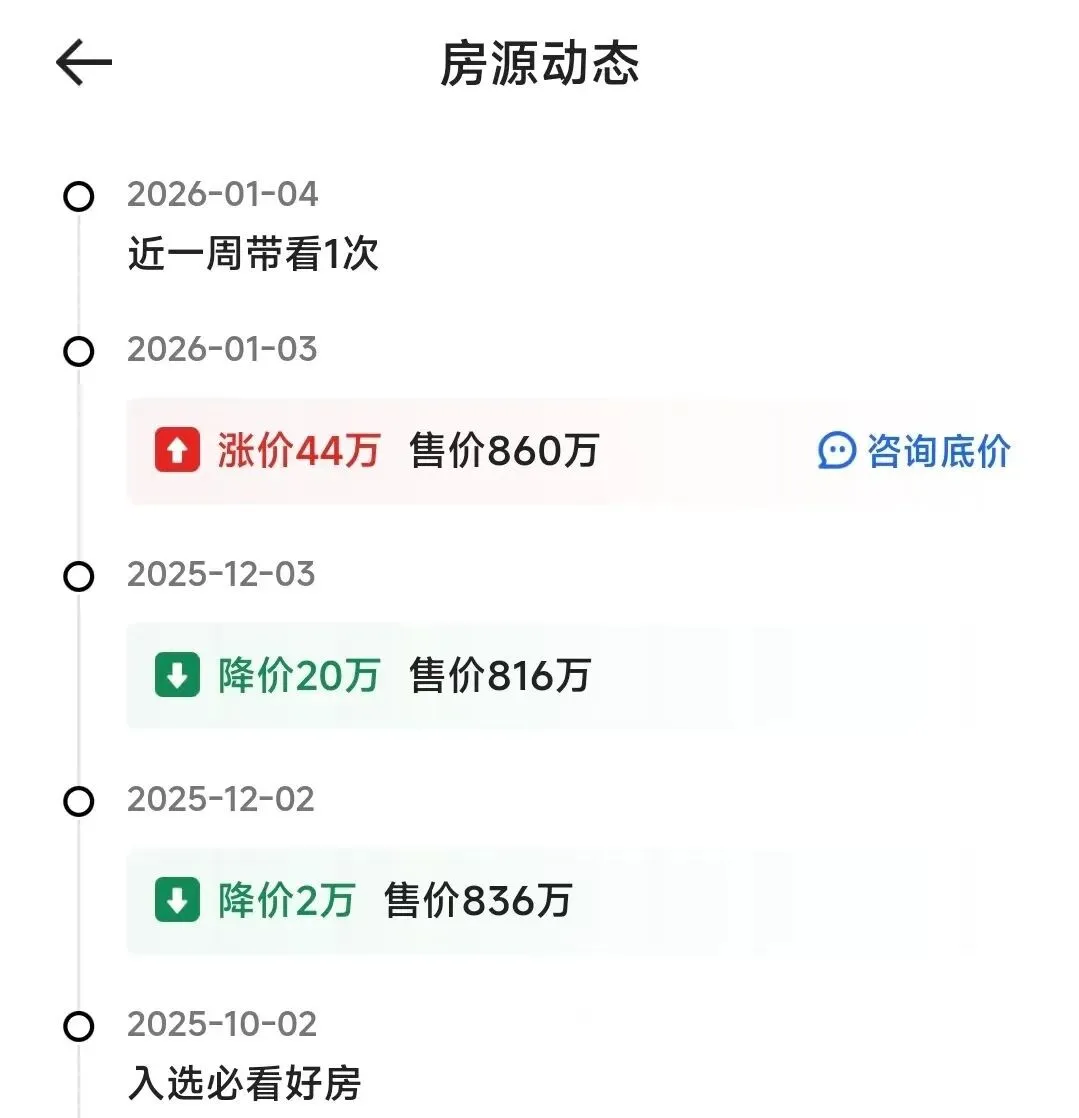Tap the 降价20万 green label
1079x1118 pixels.
tap(298, 676)
